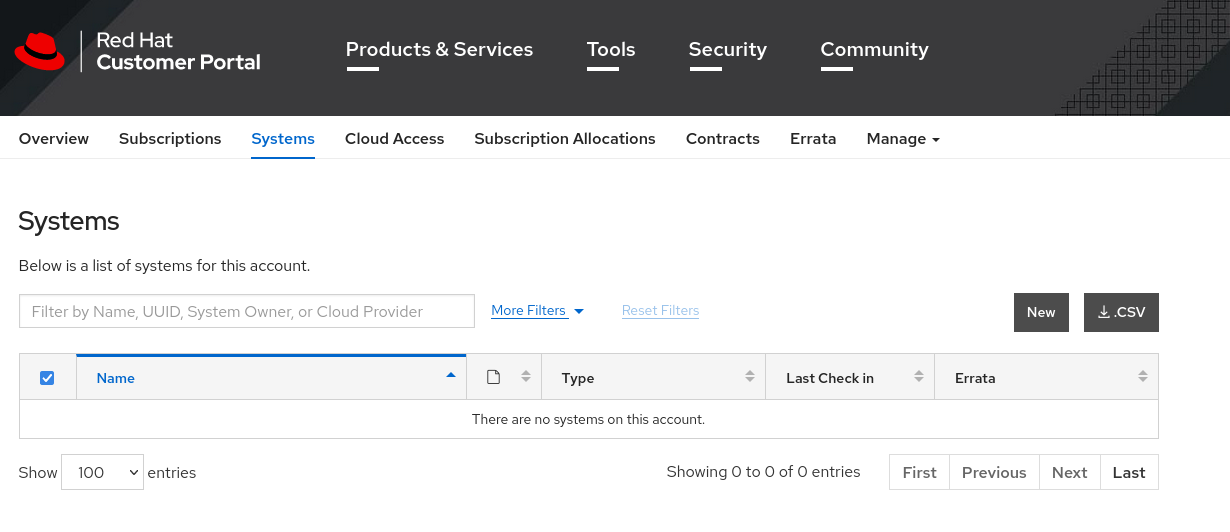Download the systems list as .CSV
Image resolution: width=1230 pixels, height=532 pixels.
click(x=1120, y=312)
